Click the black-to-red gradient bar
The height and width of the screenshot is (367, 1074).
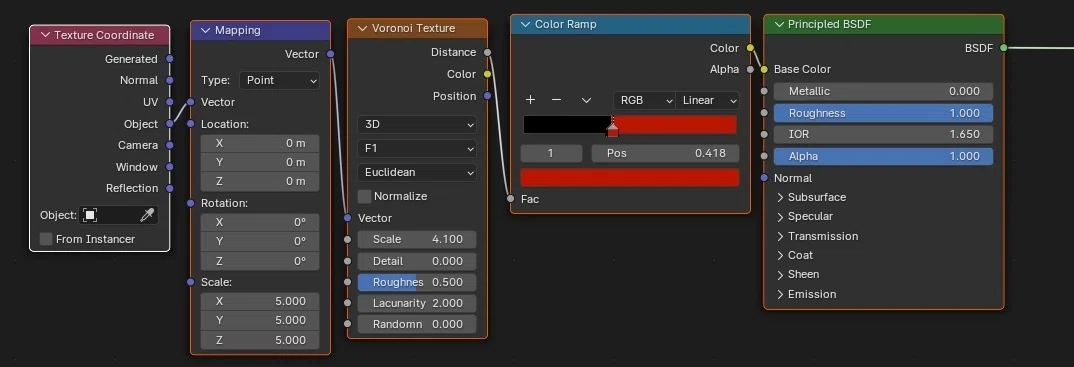tap(630, 125)
